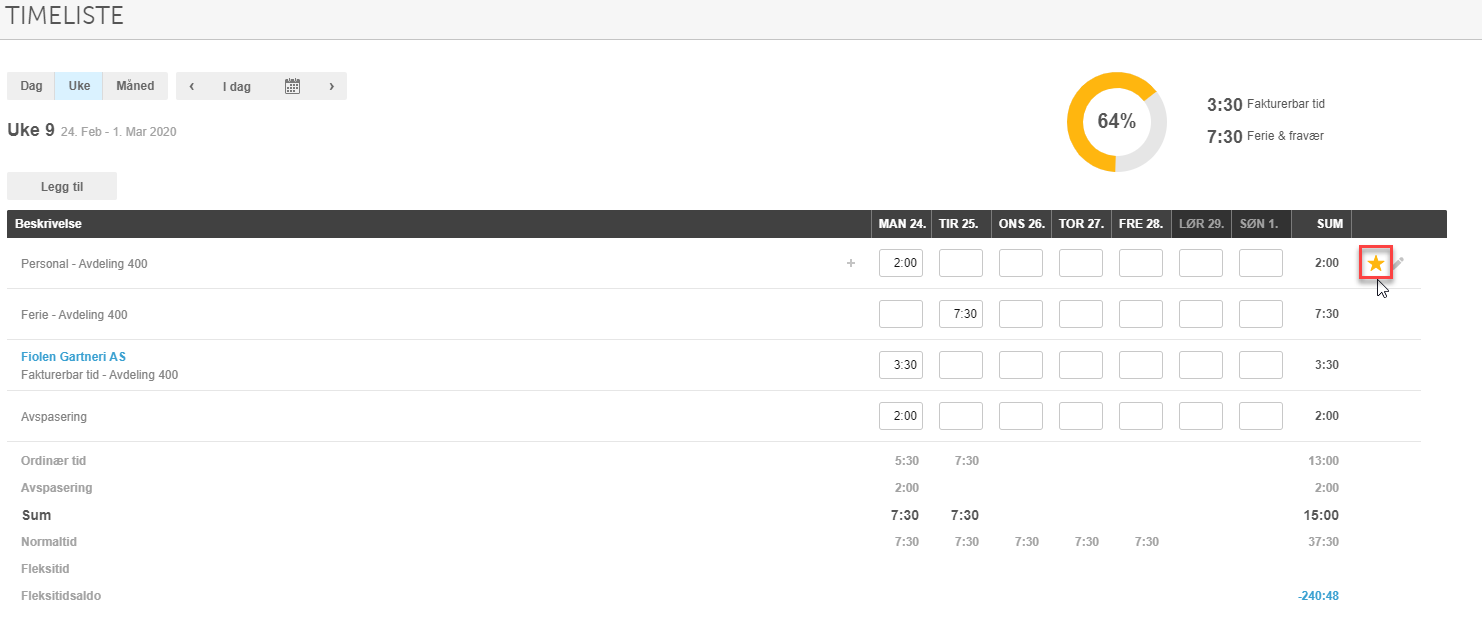This screenshot has height=617, width=1482.
Task: Click the Fiolen Gartneri row Tuesday hours field
Action: (x=961, y=365)
